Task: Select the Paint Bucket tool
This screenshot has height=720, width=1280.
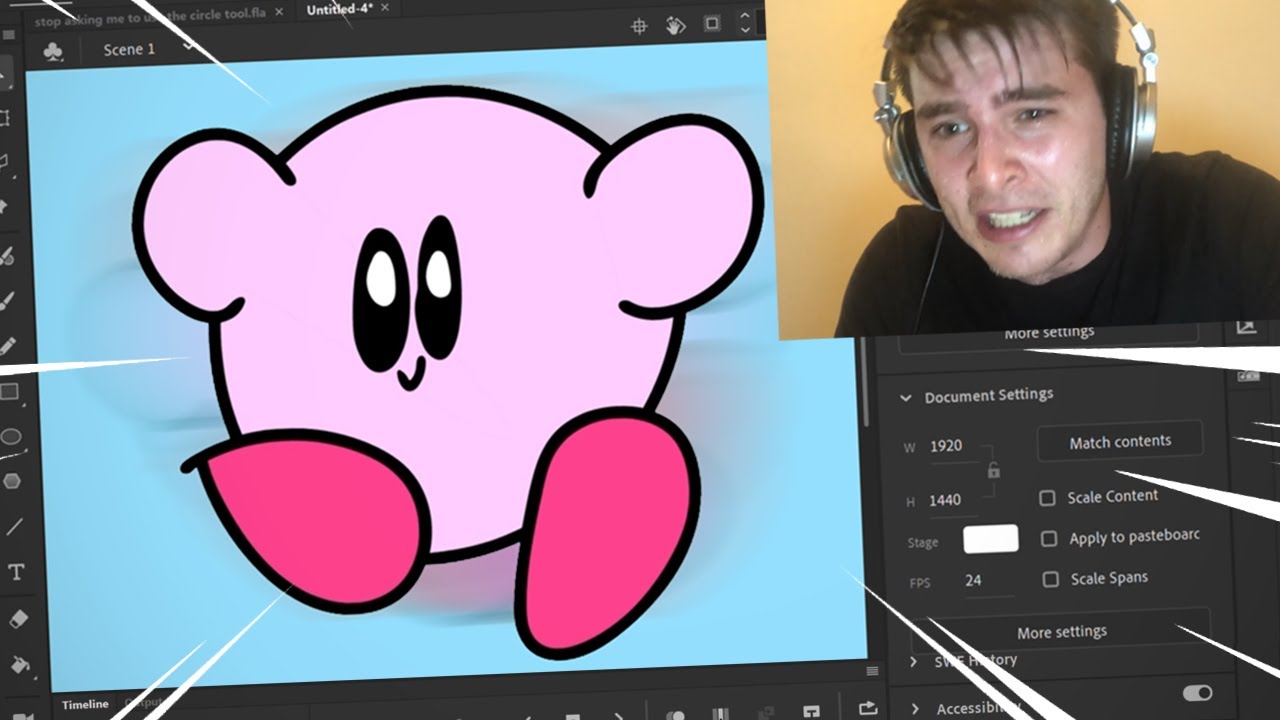Action: point(20,664)
